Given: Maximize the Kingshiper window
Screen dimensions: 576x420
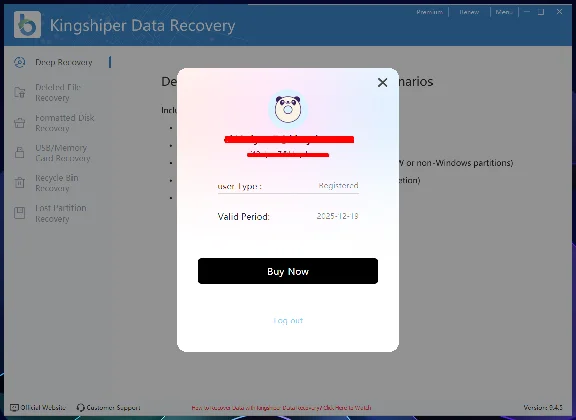Looking at the screenshot, I should pos(541,12).
